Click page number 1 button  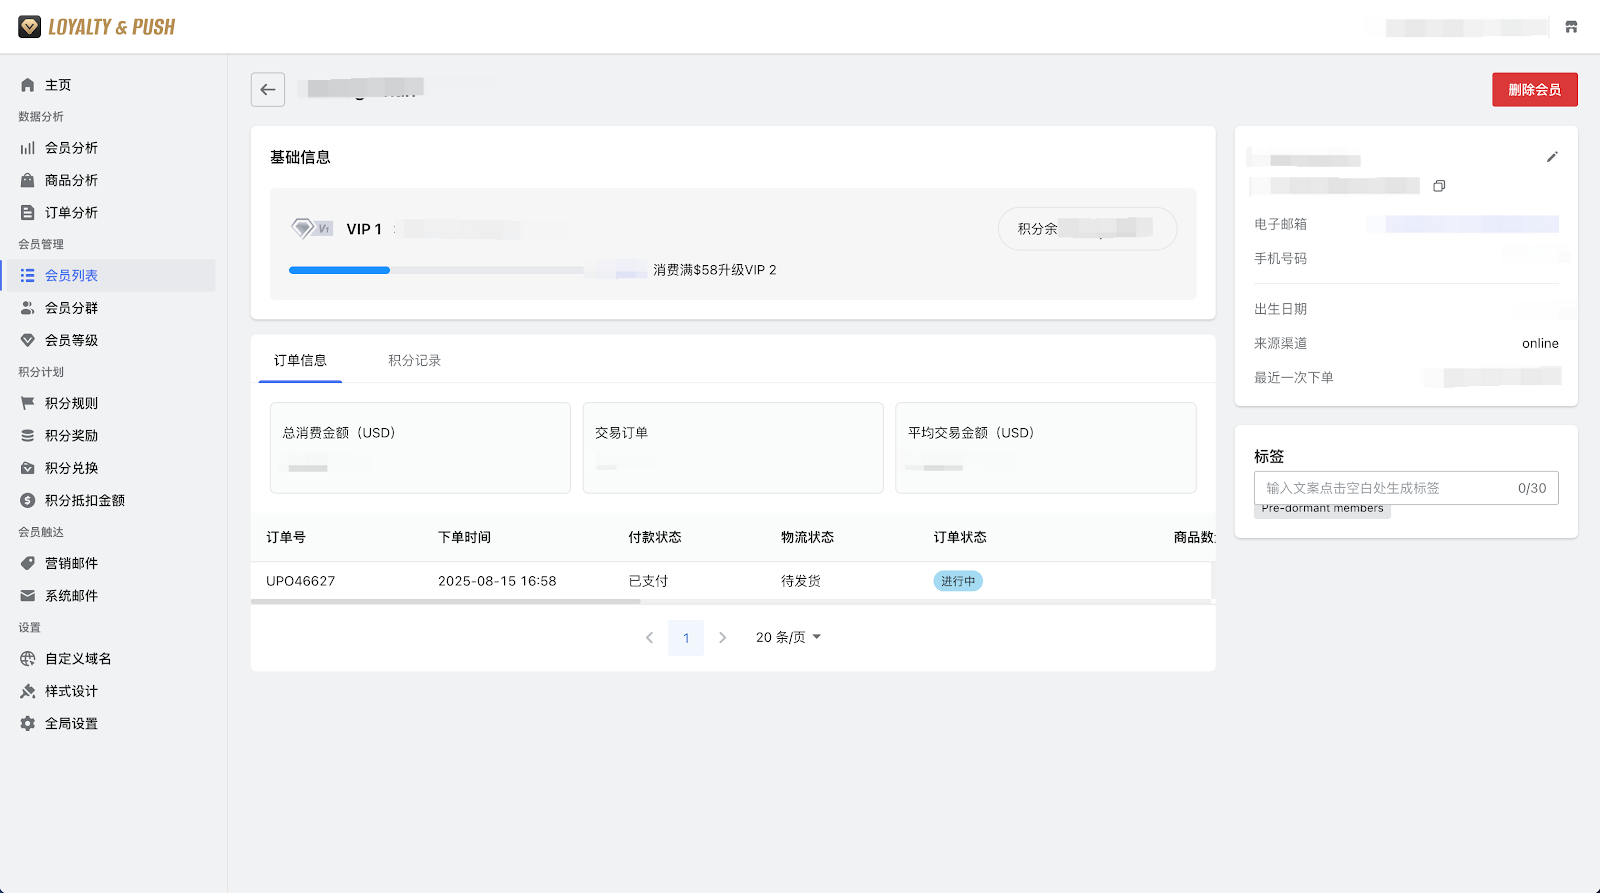(x=686, y=638)
